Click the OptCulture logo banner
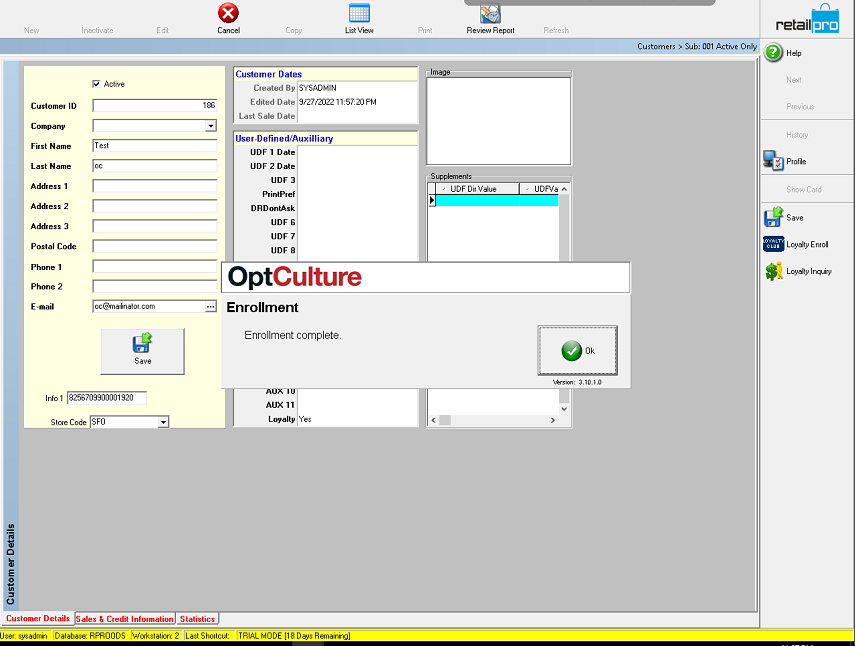 pos(425,277)
